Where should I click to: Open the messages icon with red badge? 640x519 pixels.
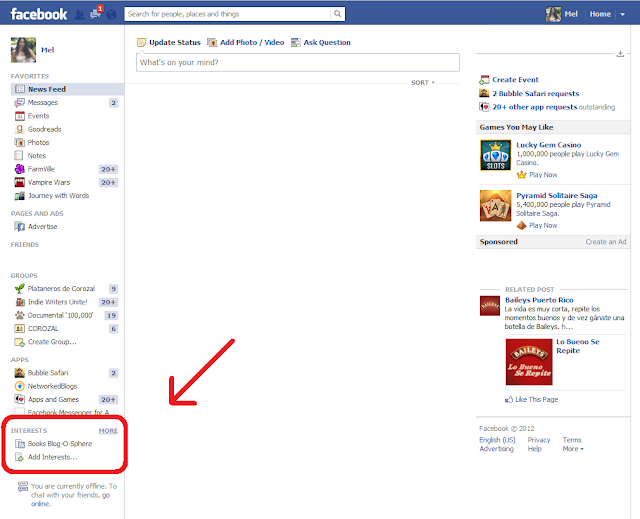[x=96, y=13]
